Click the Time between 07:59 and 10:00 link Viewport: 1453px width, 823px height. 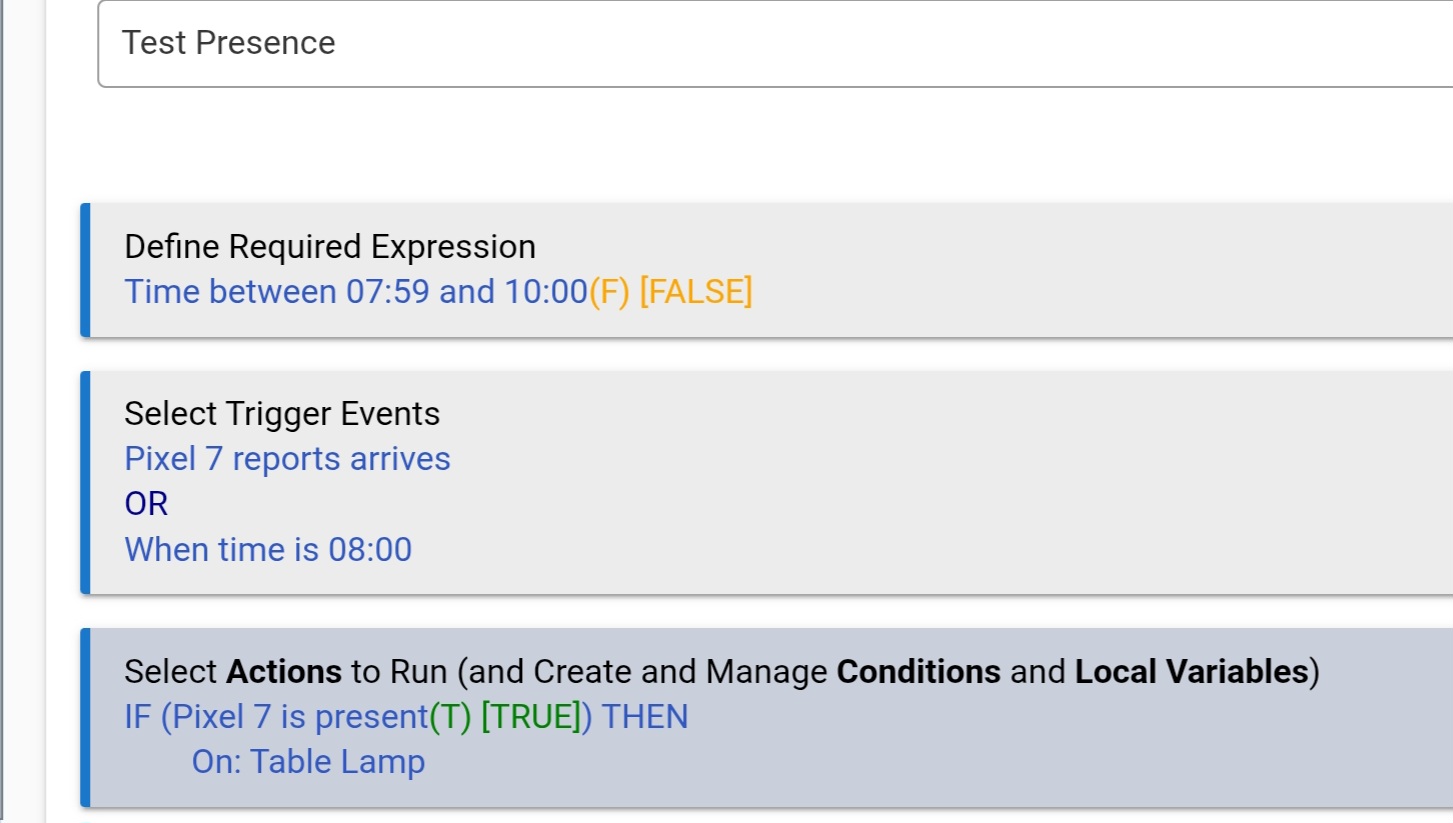pyautogui.click(x=355, y=292)
